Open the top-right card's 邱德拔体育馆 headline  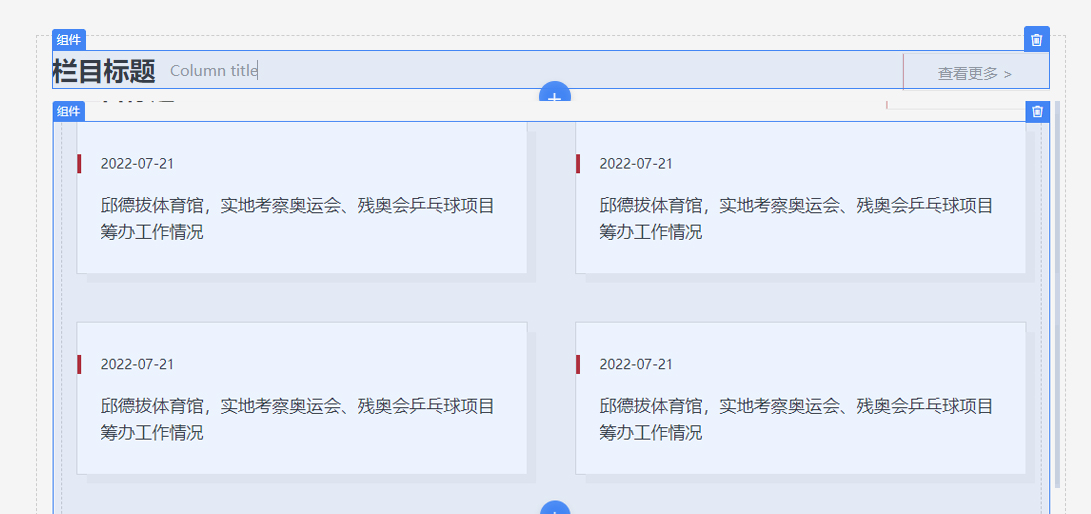click(x=796, y=218)
